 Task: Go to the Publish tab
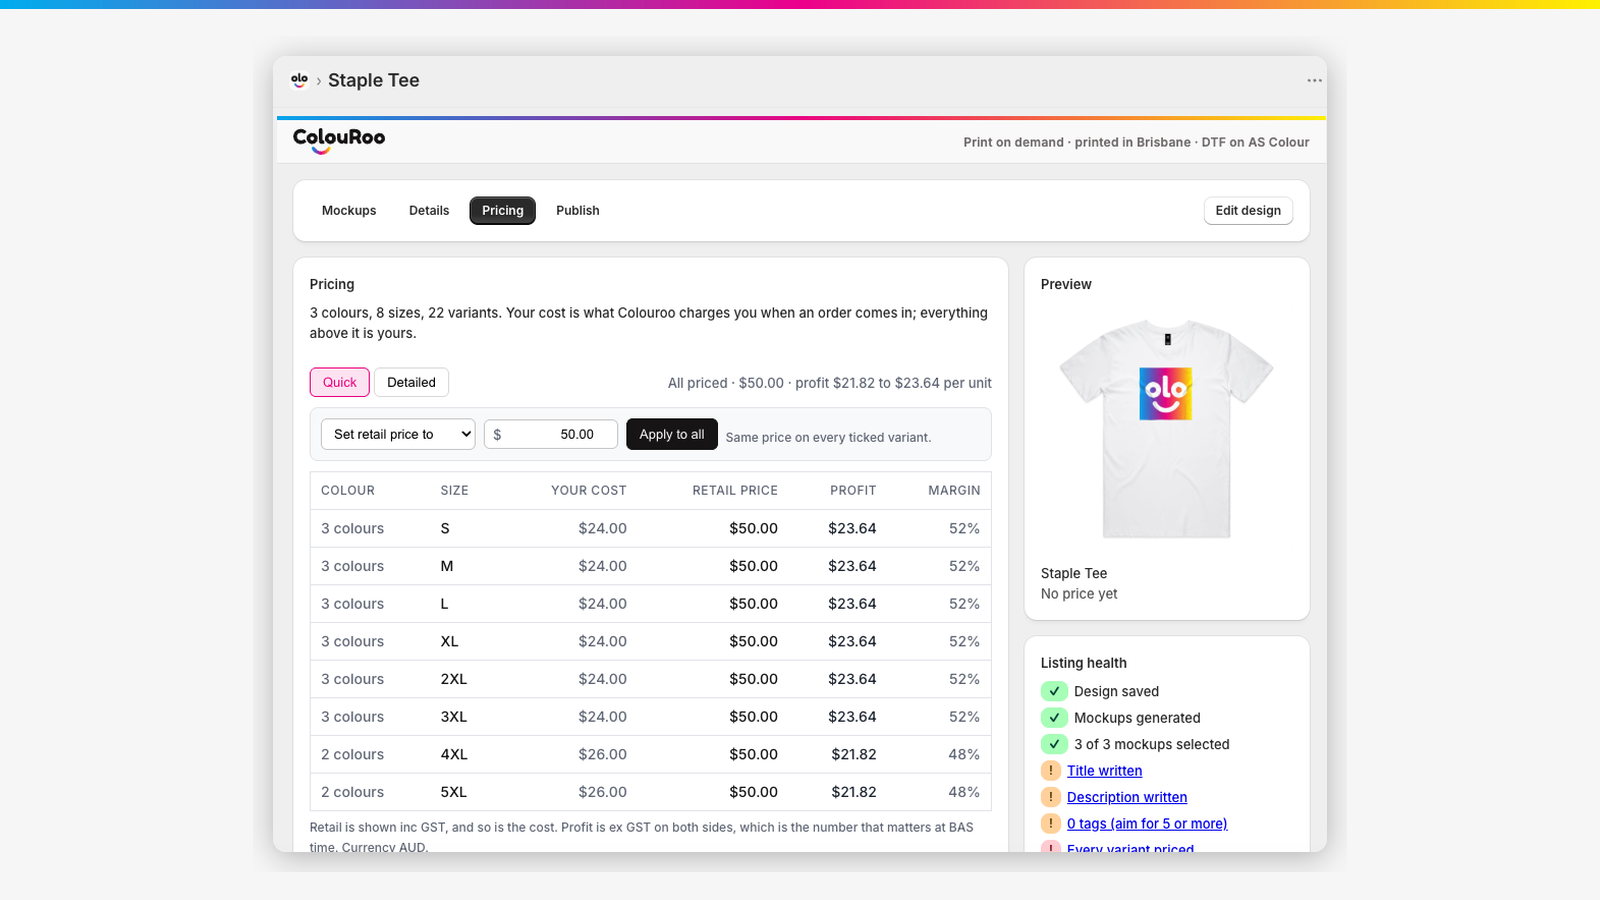click(x=578, y=211)
